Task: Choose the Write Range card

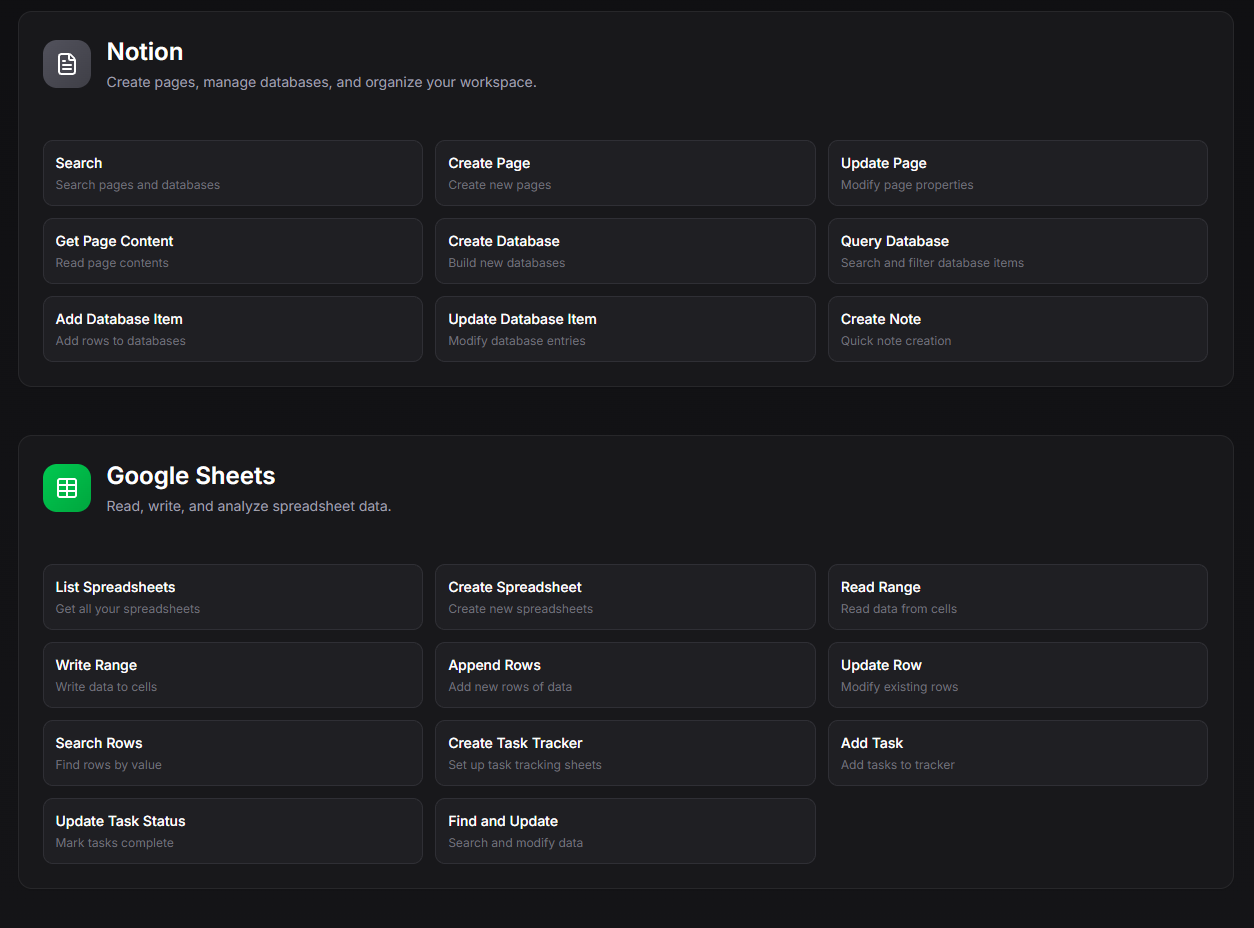Action: (x=233, y=675)
